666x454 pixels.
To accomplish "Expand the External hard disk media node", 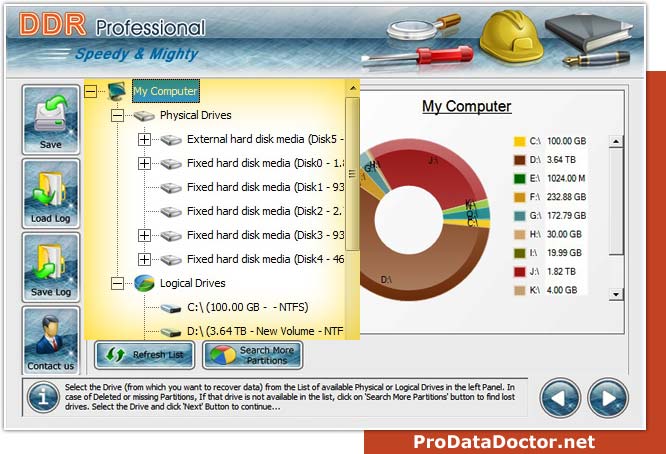I will click(144, 139).
